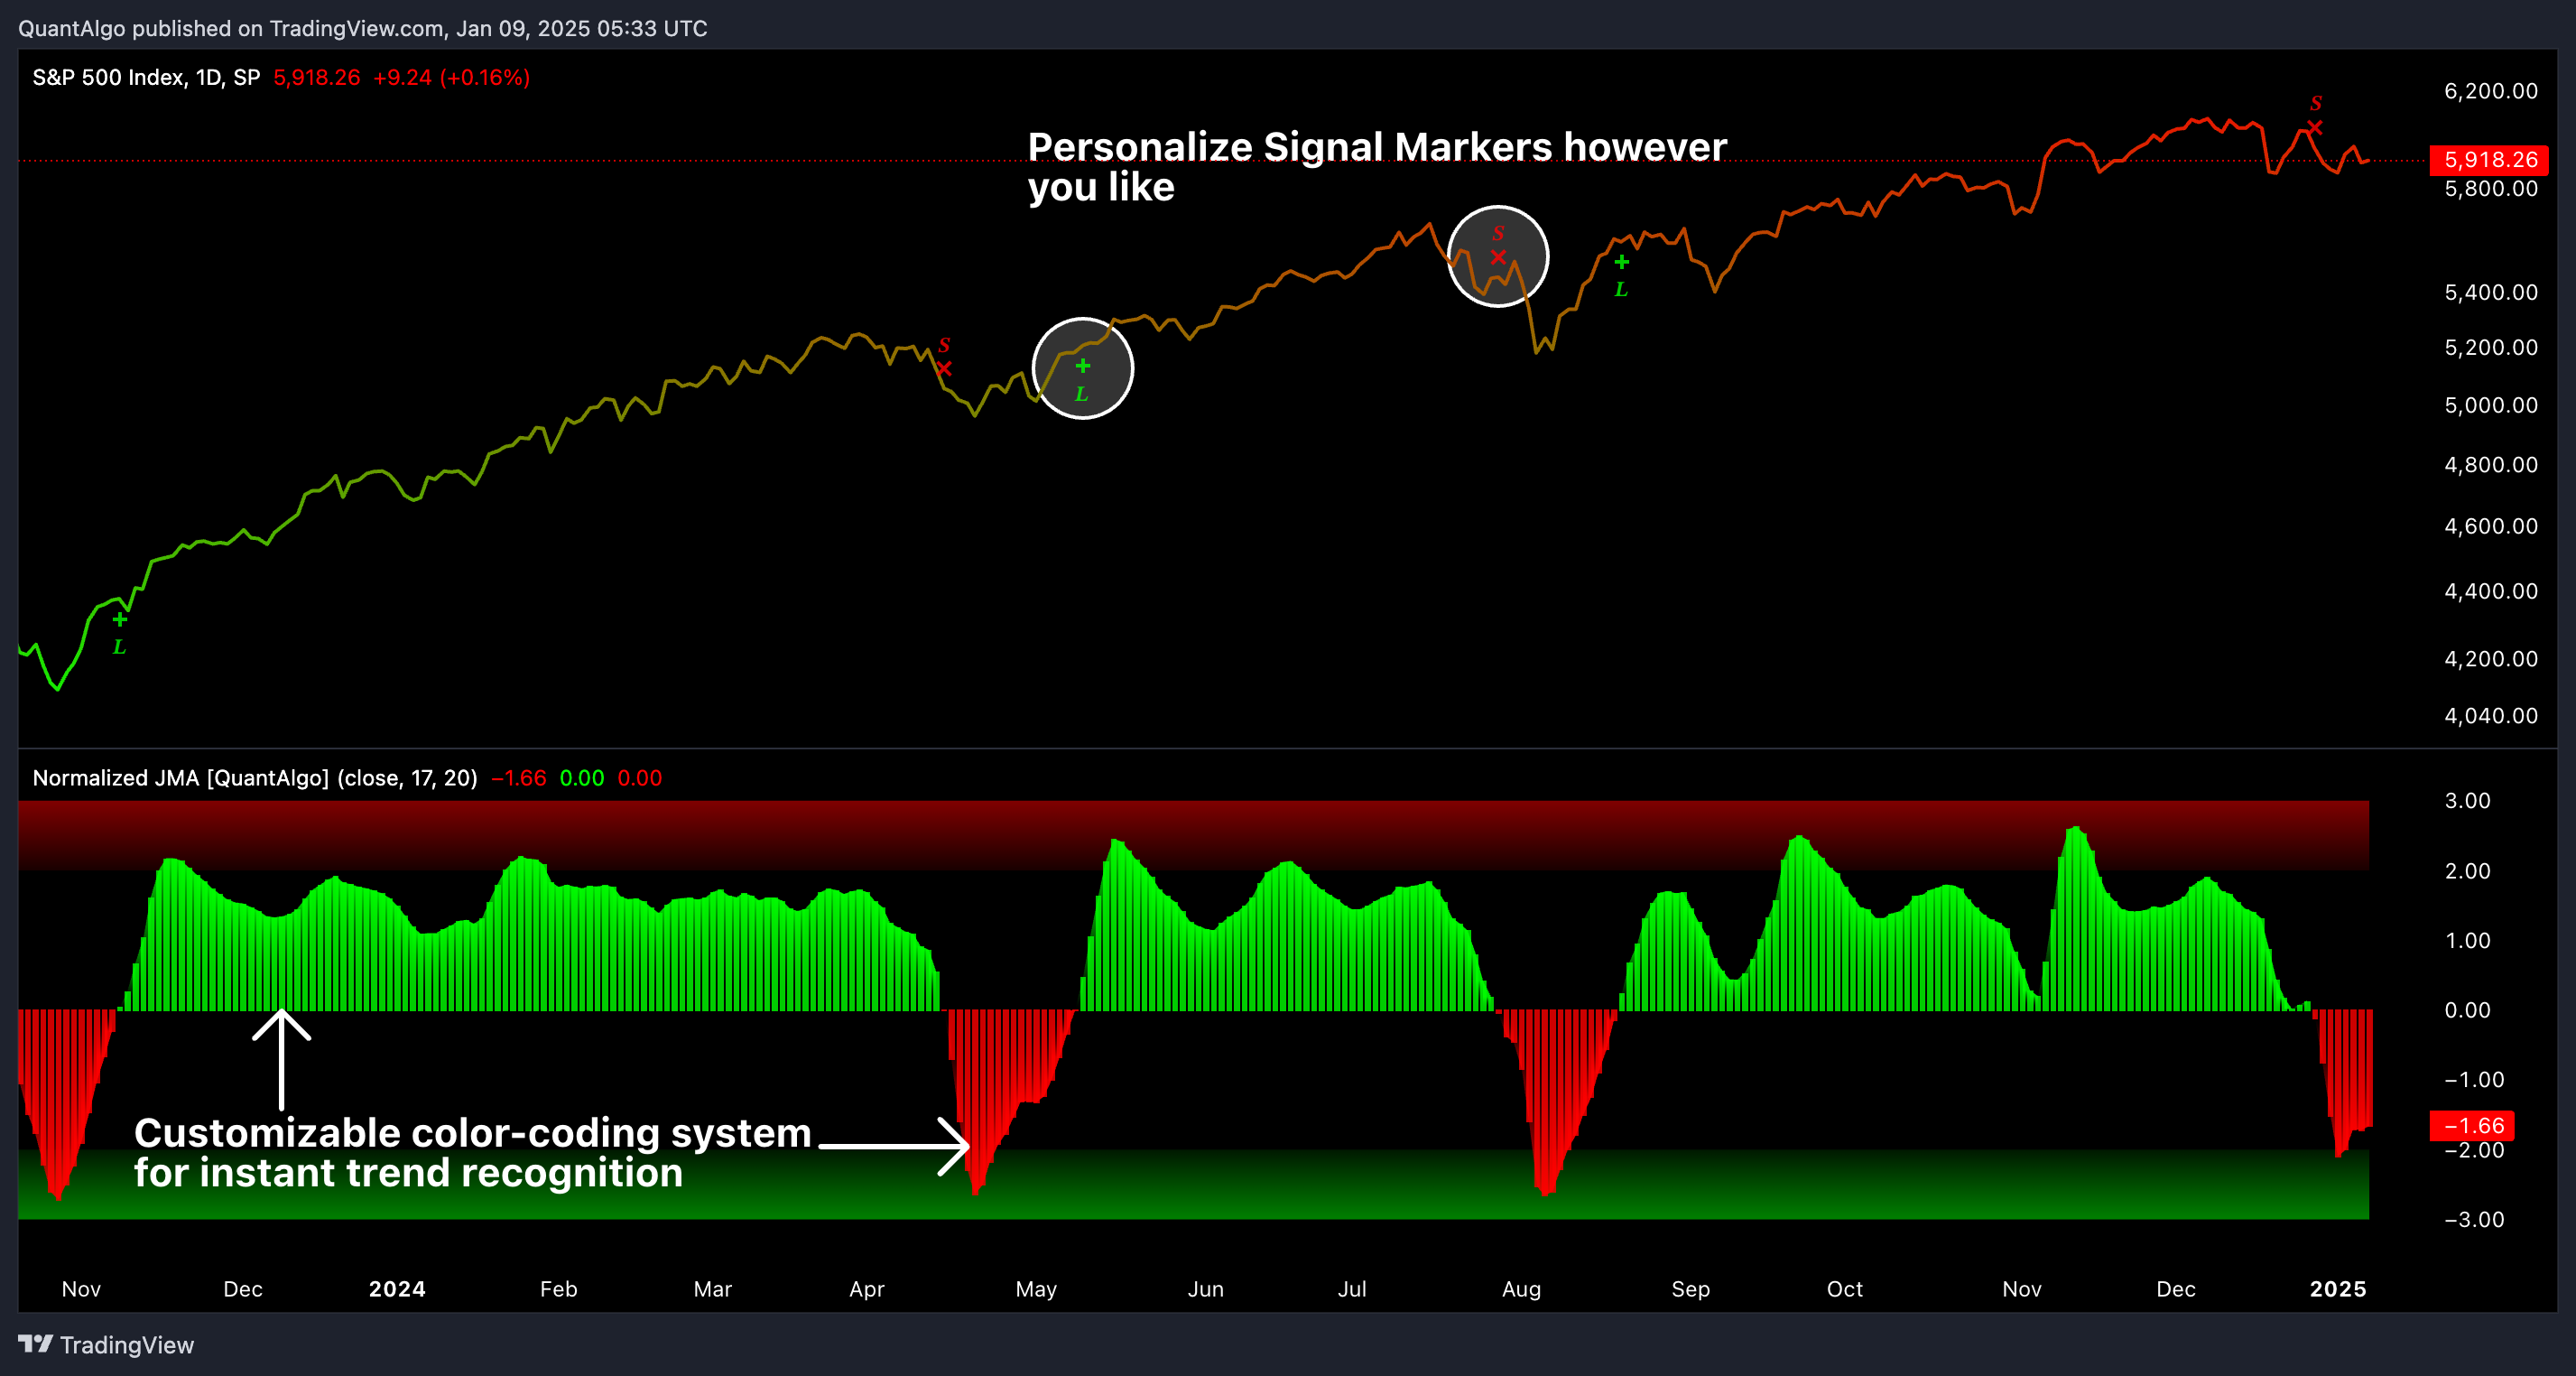Click the Normalized JMA [QuantAlgo] indicator legend
Viewport: 2576px width, 1376px height.
point(255,778)
